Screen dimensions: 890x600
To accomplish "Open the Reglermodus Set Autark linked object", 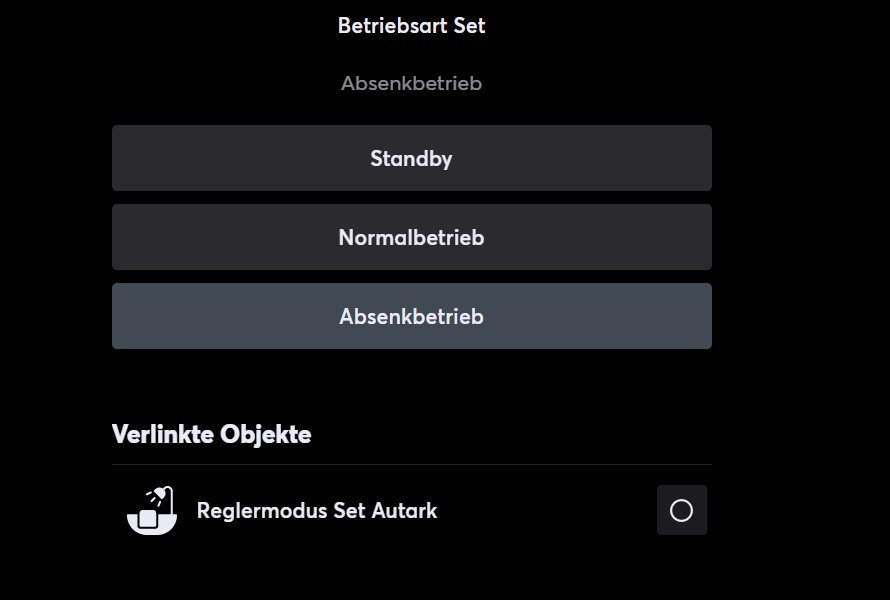I will coord(317,511).
